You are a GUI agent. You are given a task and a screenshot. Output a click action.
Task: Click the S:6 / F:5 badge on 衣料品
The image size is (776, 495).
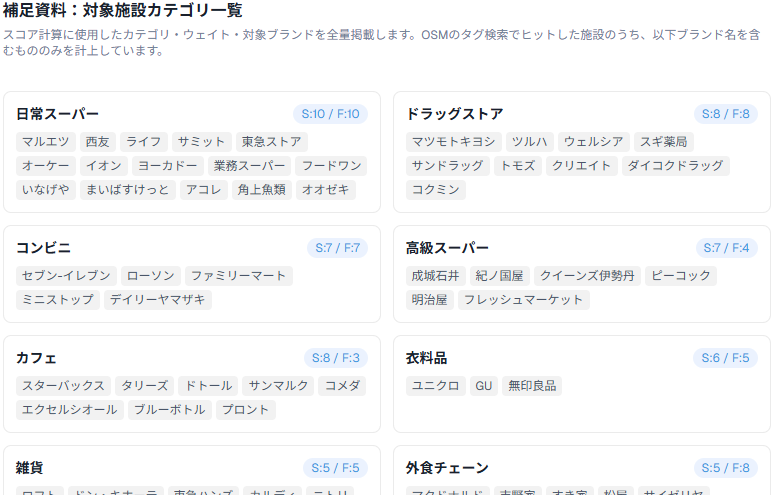click(x=726, y=358)
